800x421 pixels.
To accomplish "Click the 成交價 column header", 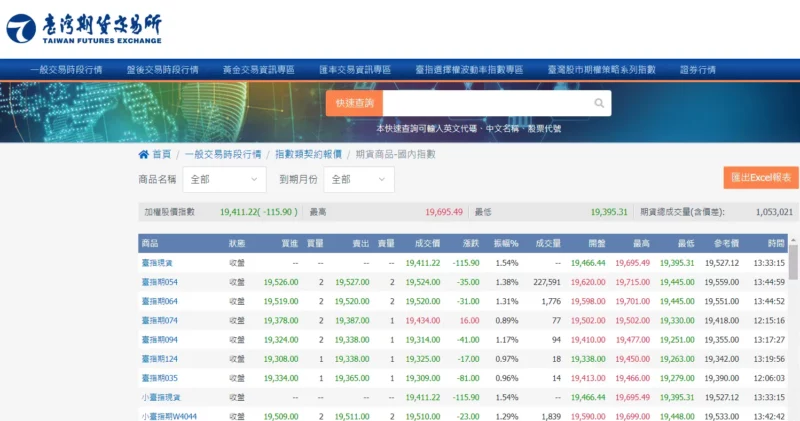I will point(428,243).
